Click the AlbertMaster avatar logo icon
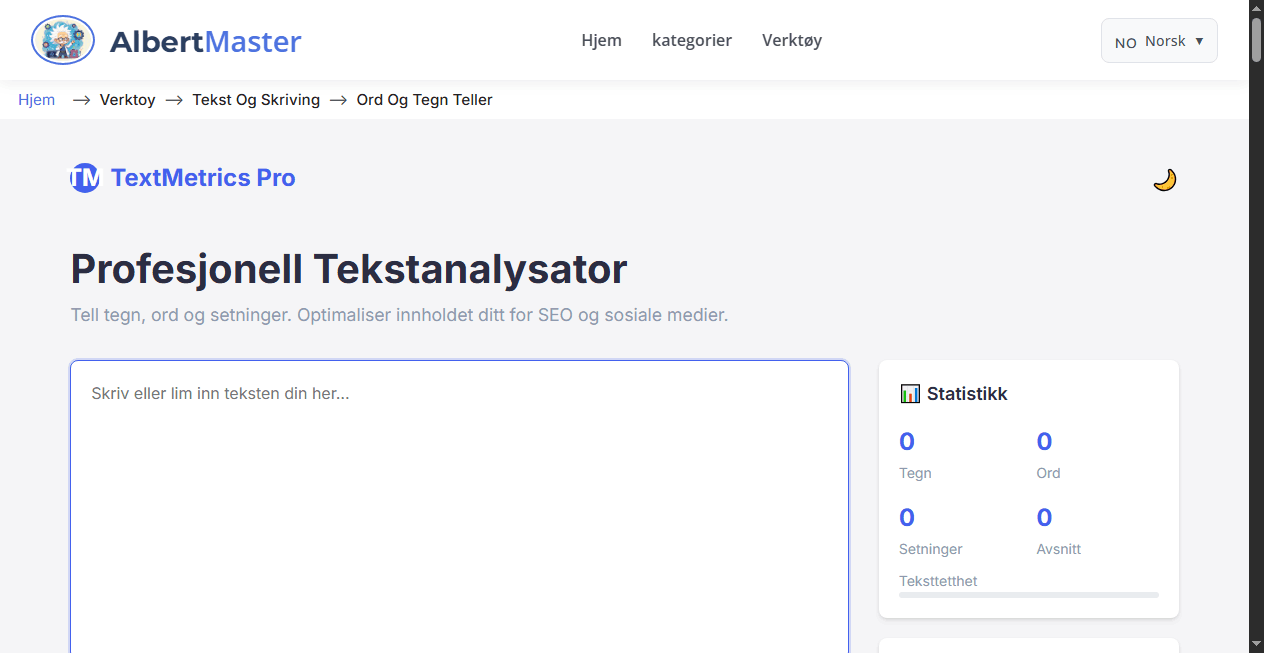Image resolution: width=1264 pixels, height=653 pixels. tap(62, 40)
